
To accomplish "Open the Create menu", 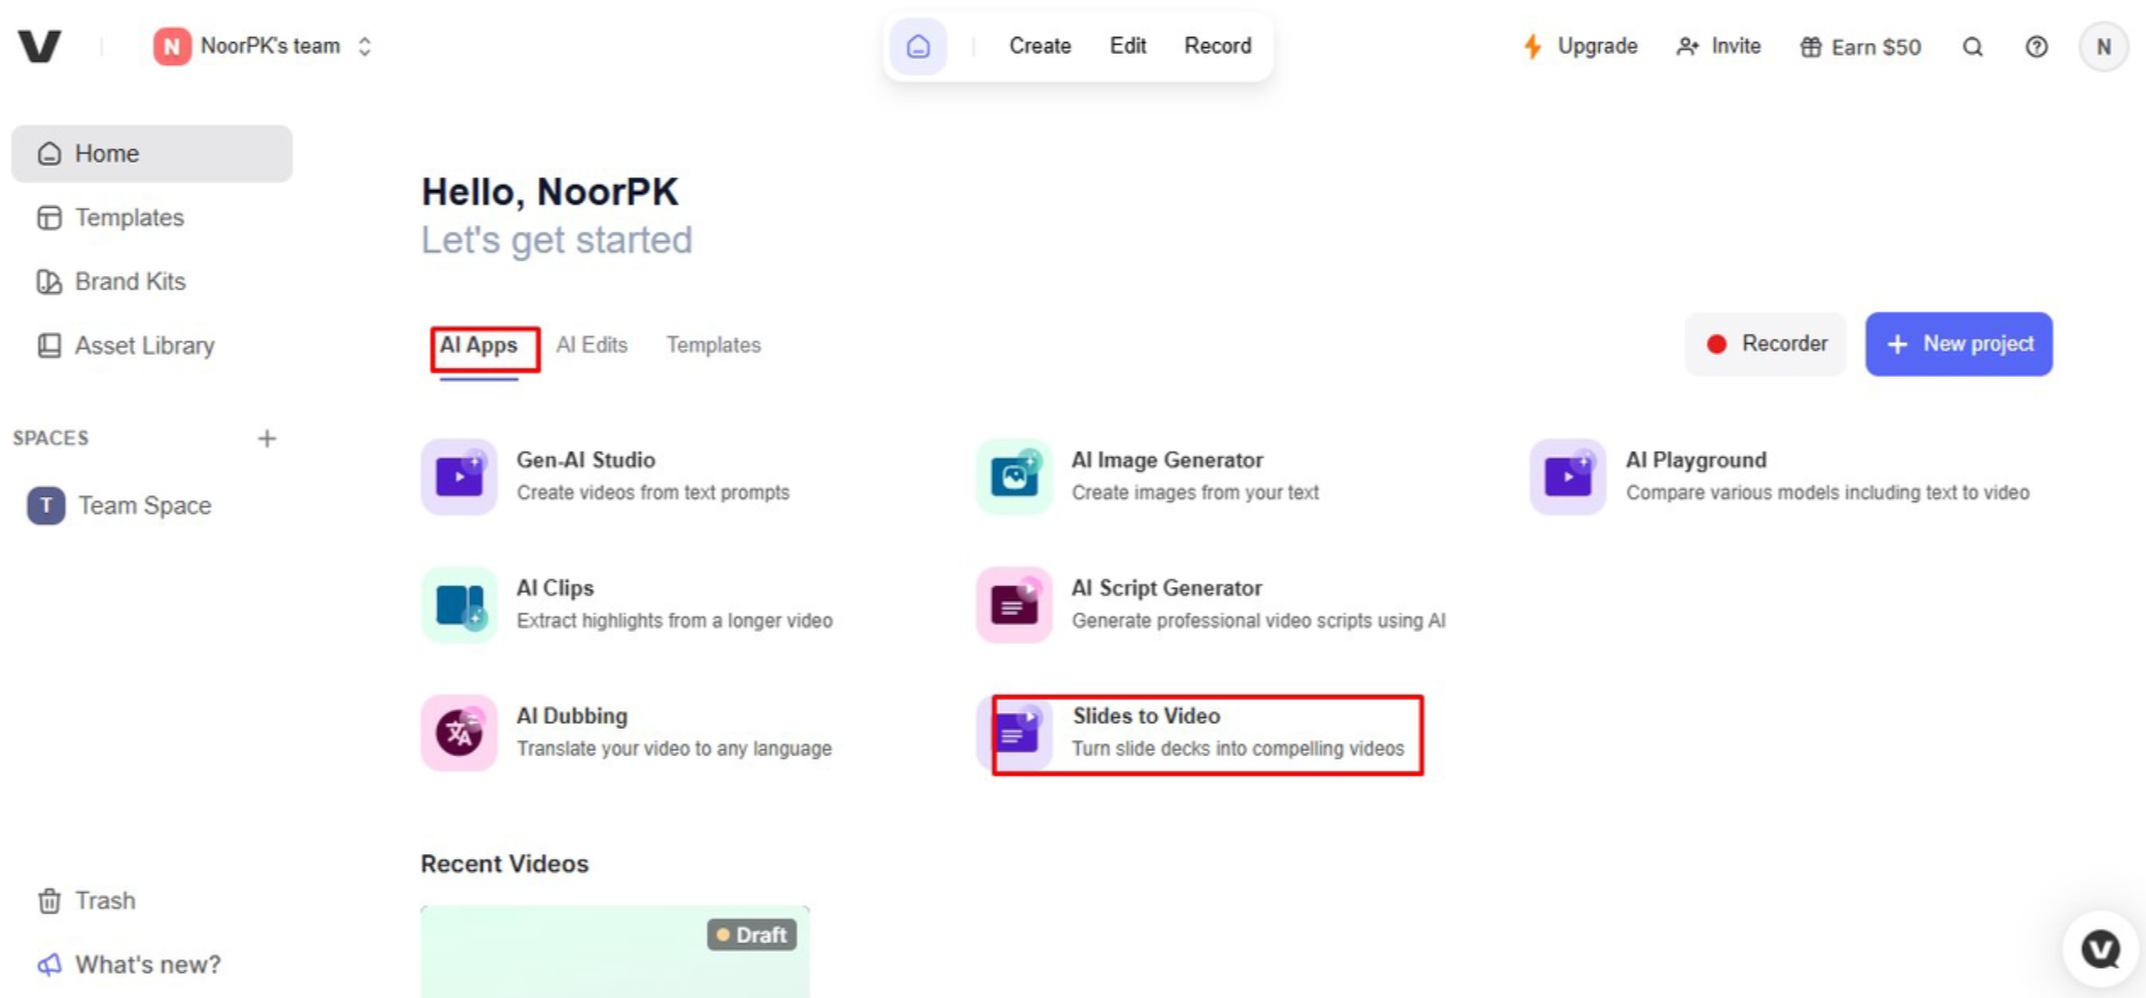I will click(1040, 46).
